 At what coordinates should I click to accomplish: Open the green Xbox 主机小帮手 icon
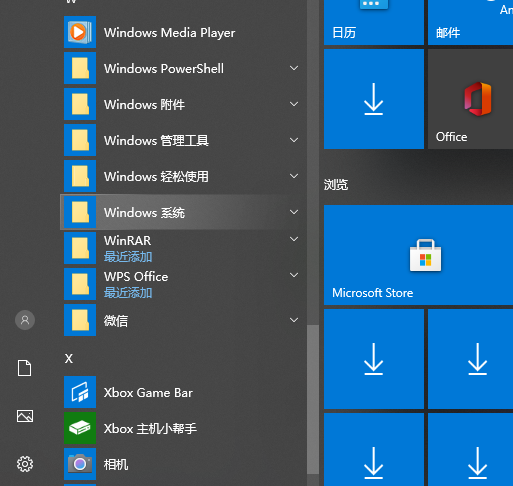[x=80, y=428]
